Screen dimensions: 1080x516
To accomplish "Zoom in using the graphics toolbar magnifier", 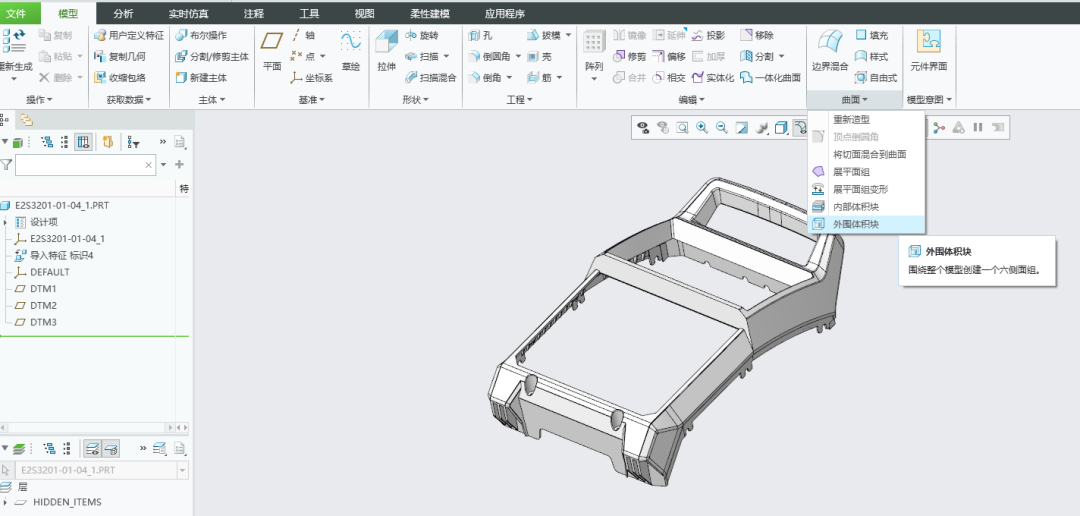I will click(702, 127).
